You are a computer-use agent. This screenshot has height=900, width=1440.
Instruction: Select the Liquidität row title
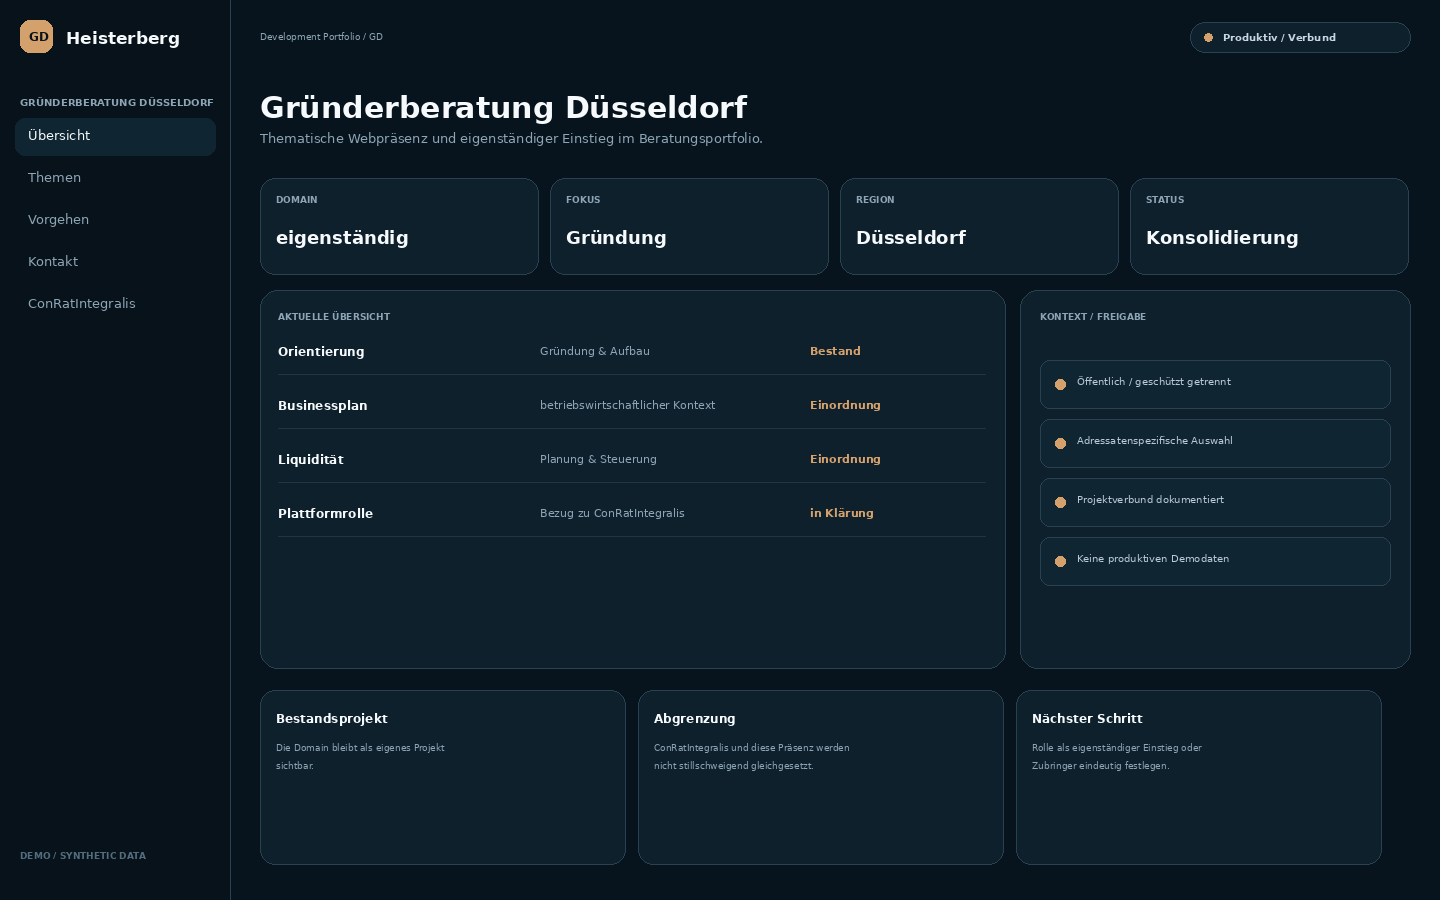(x=311, y=460)
